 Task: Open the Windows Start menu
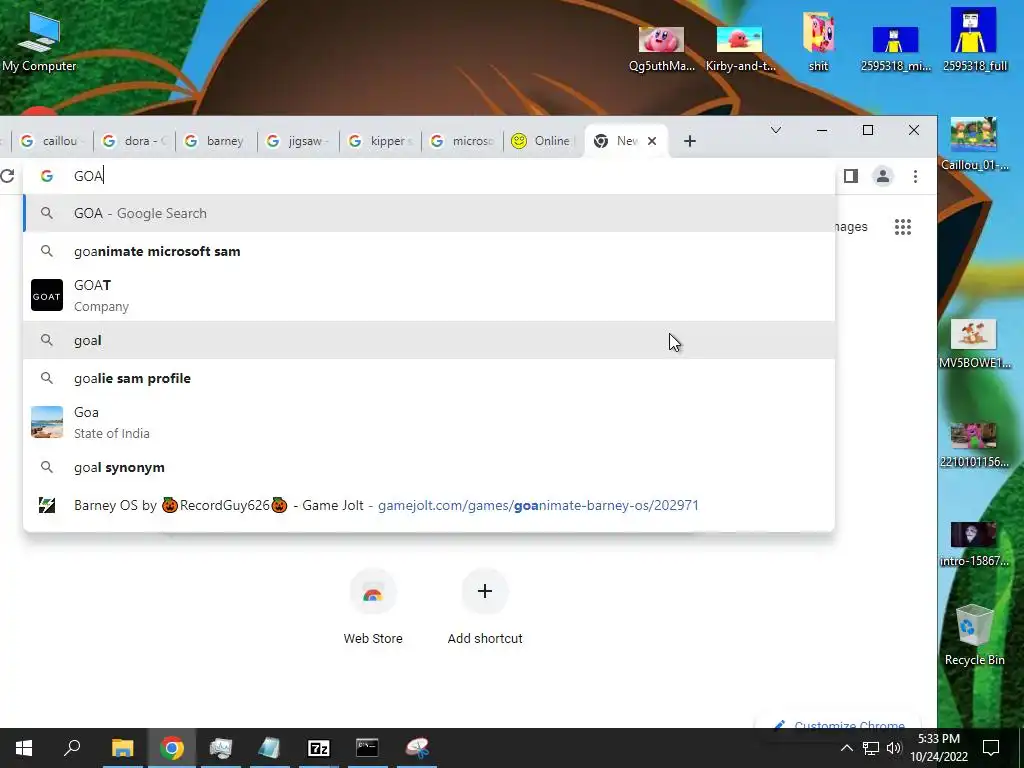[24, 748]
